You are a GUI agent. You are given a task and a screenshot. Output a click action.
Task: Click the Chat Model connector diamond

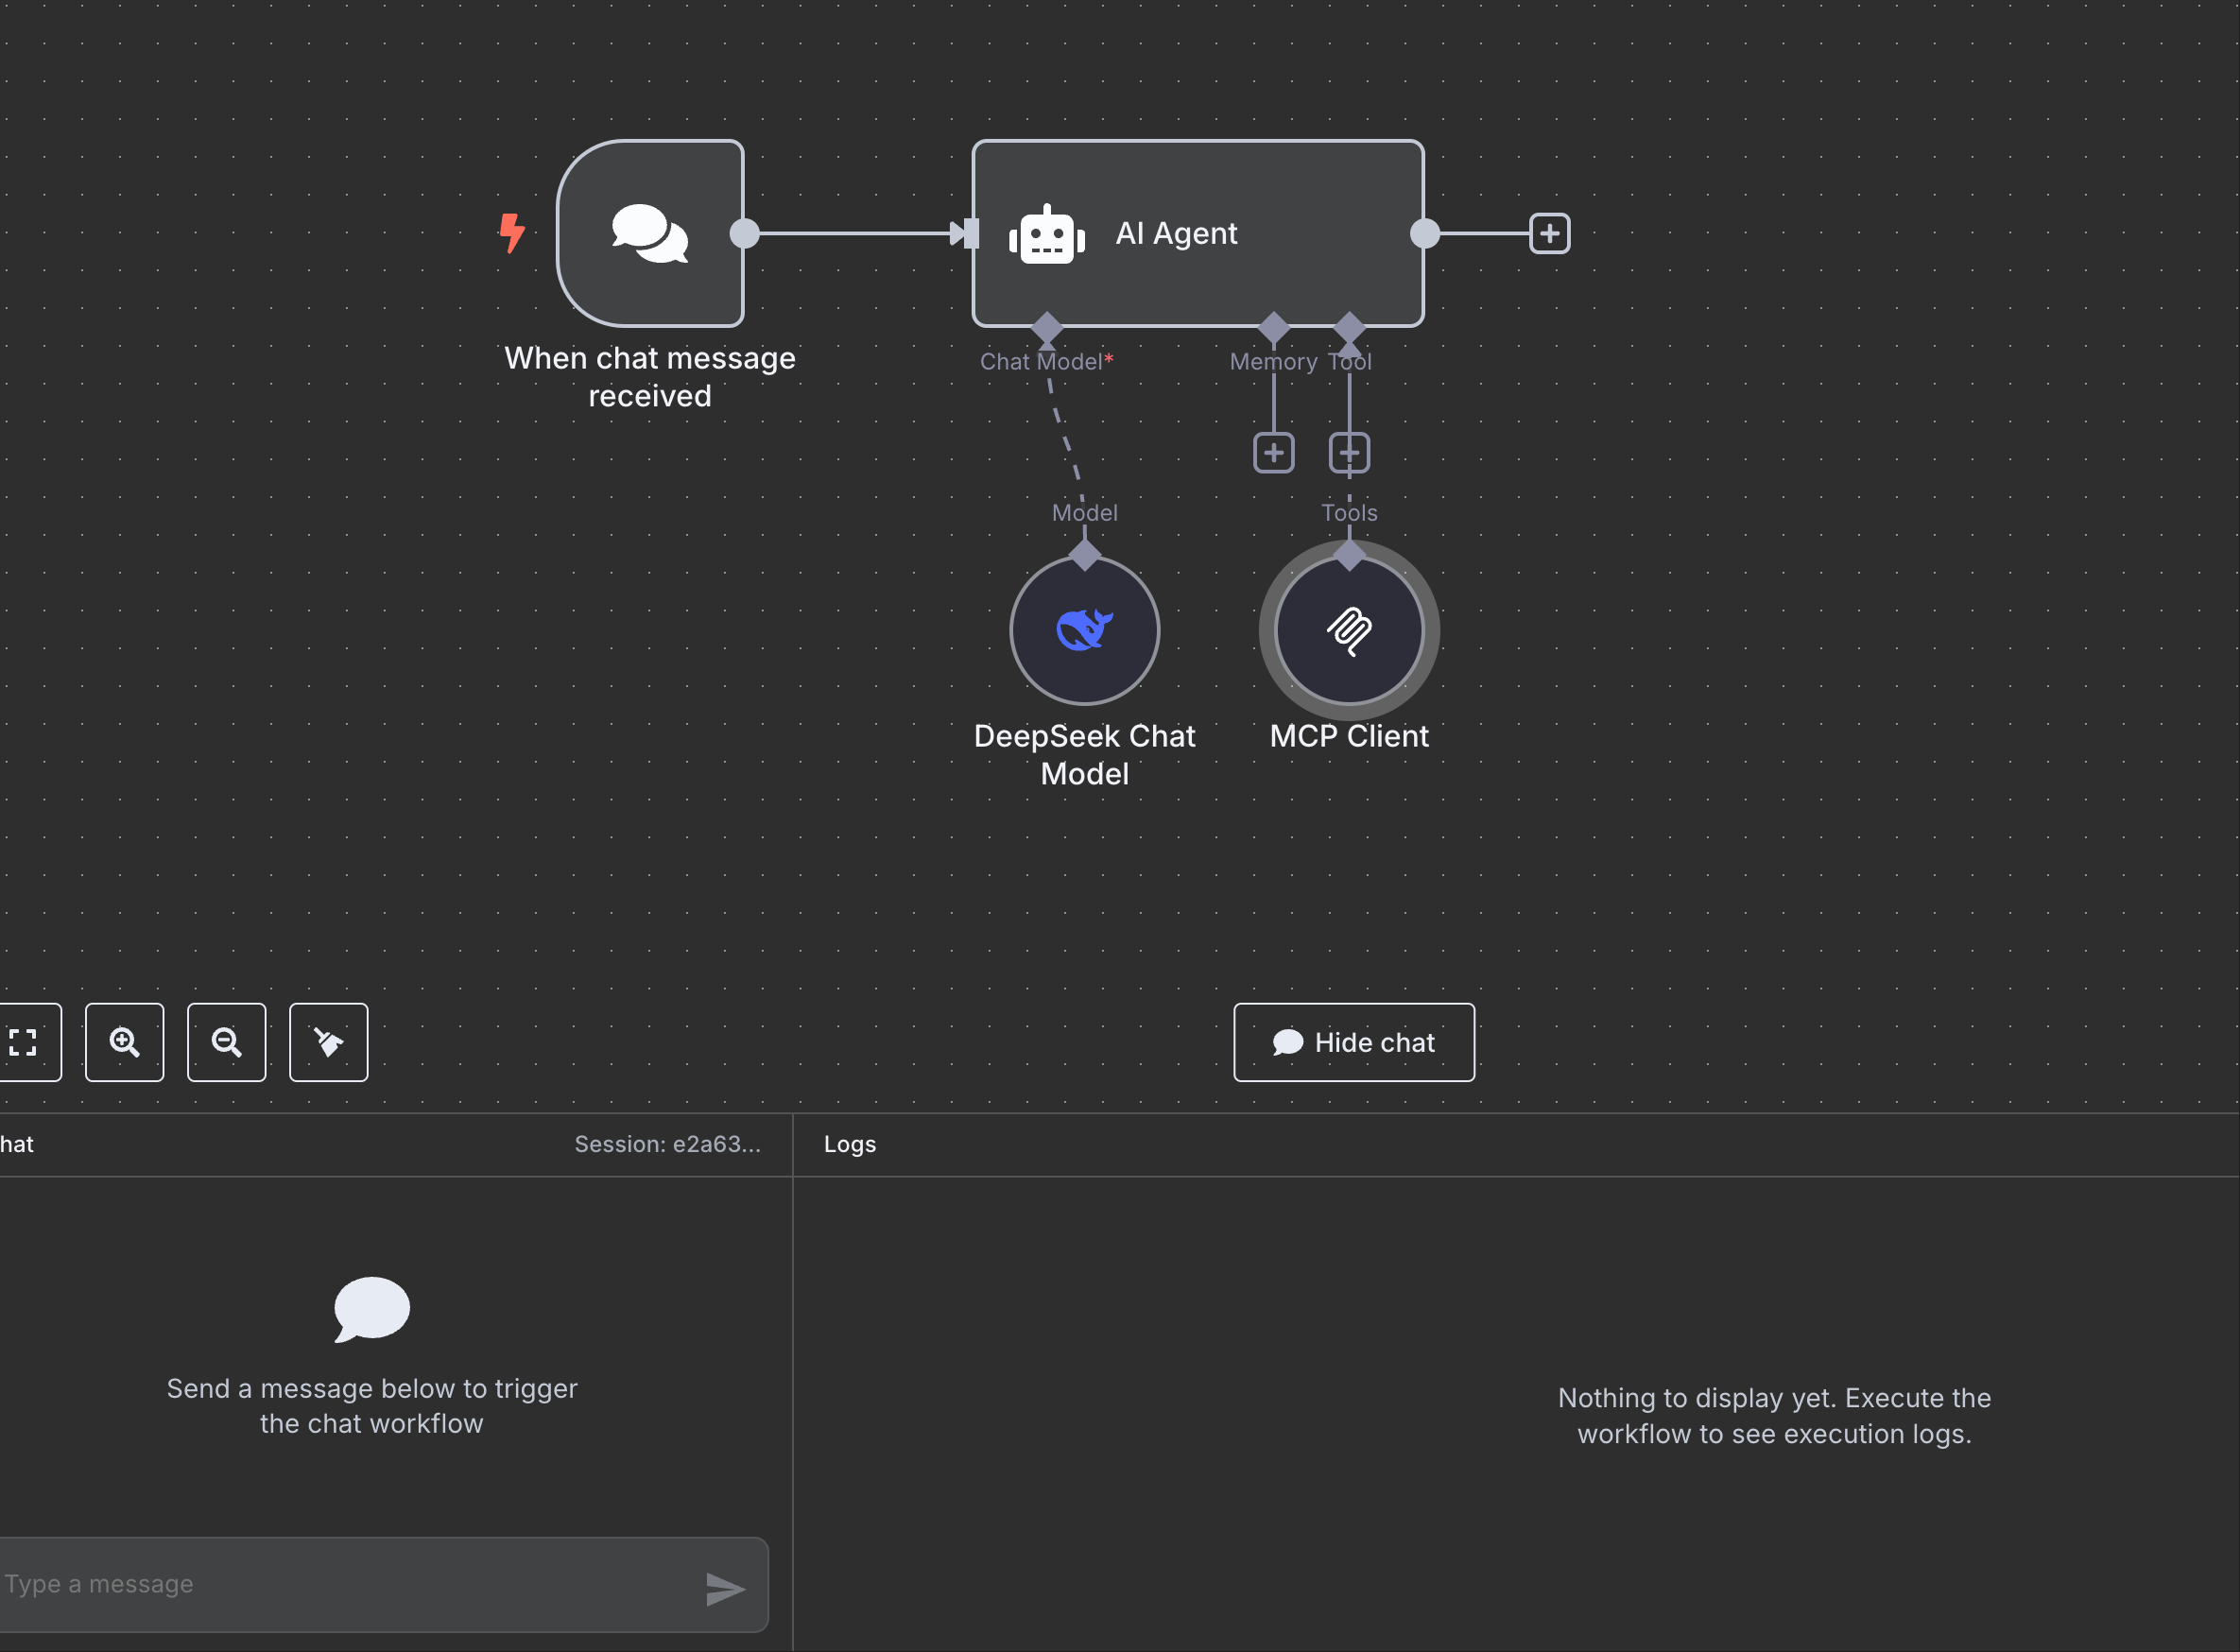(1046, 327)
